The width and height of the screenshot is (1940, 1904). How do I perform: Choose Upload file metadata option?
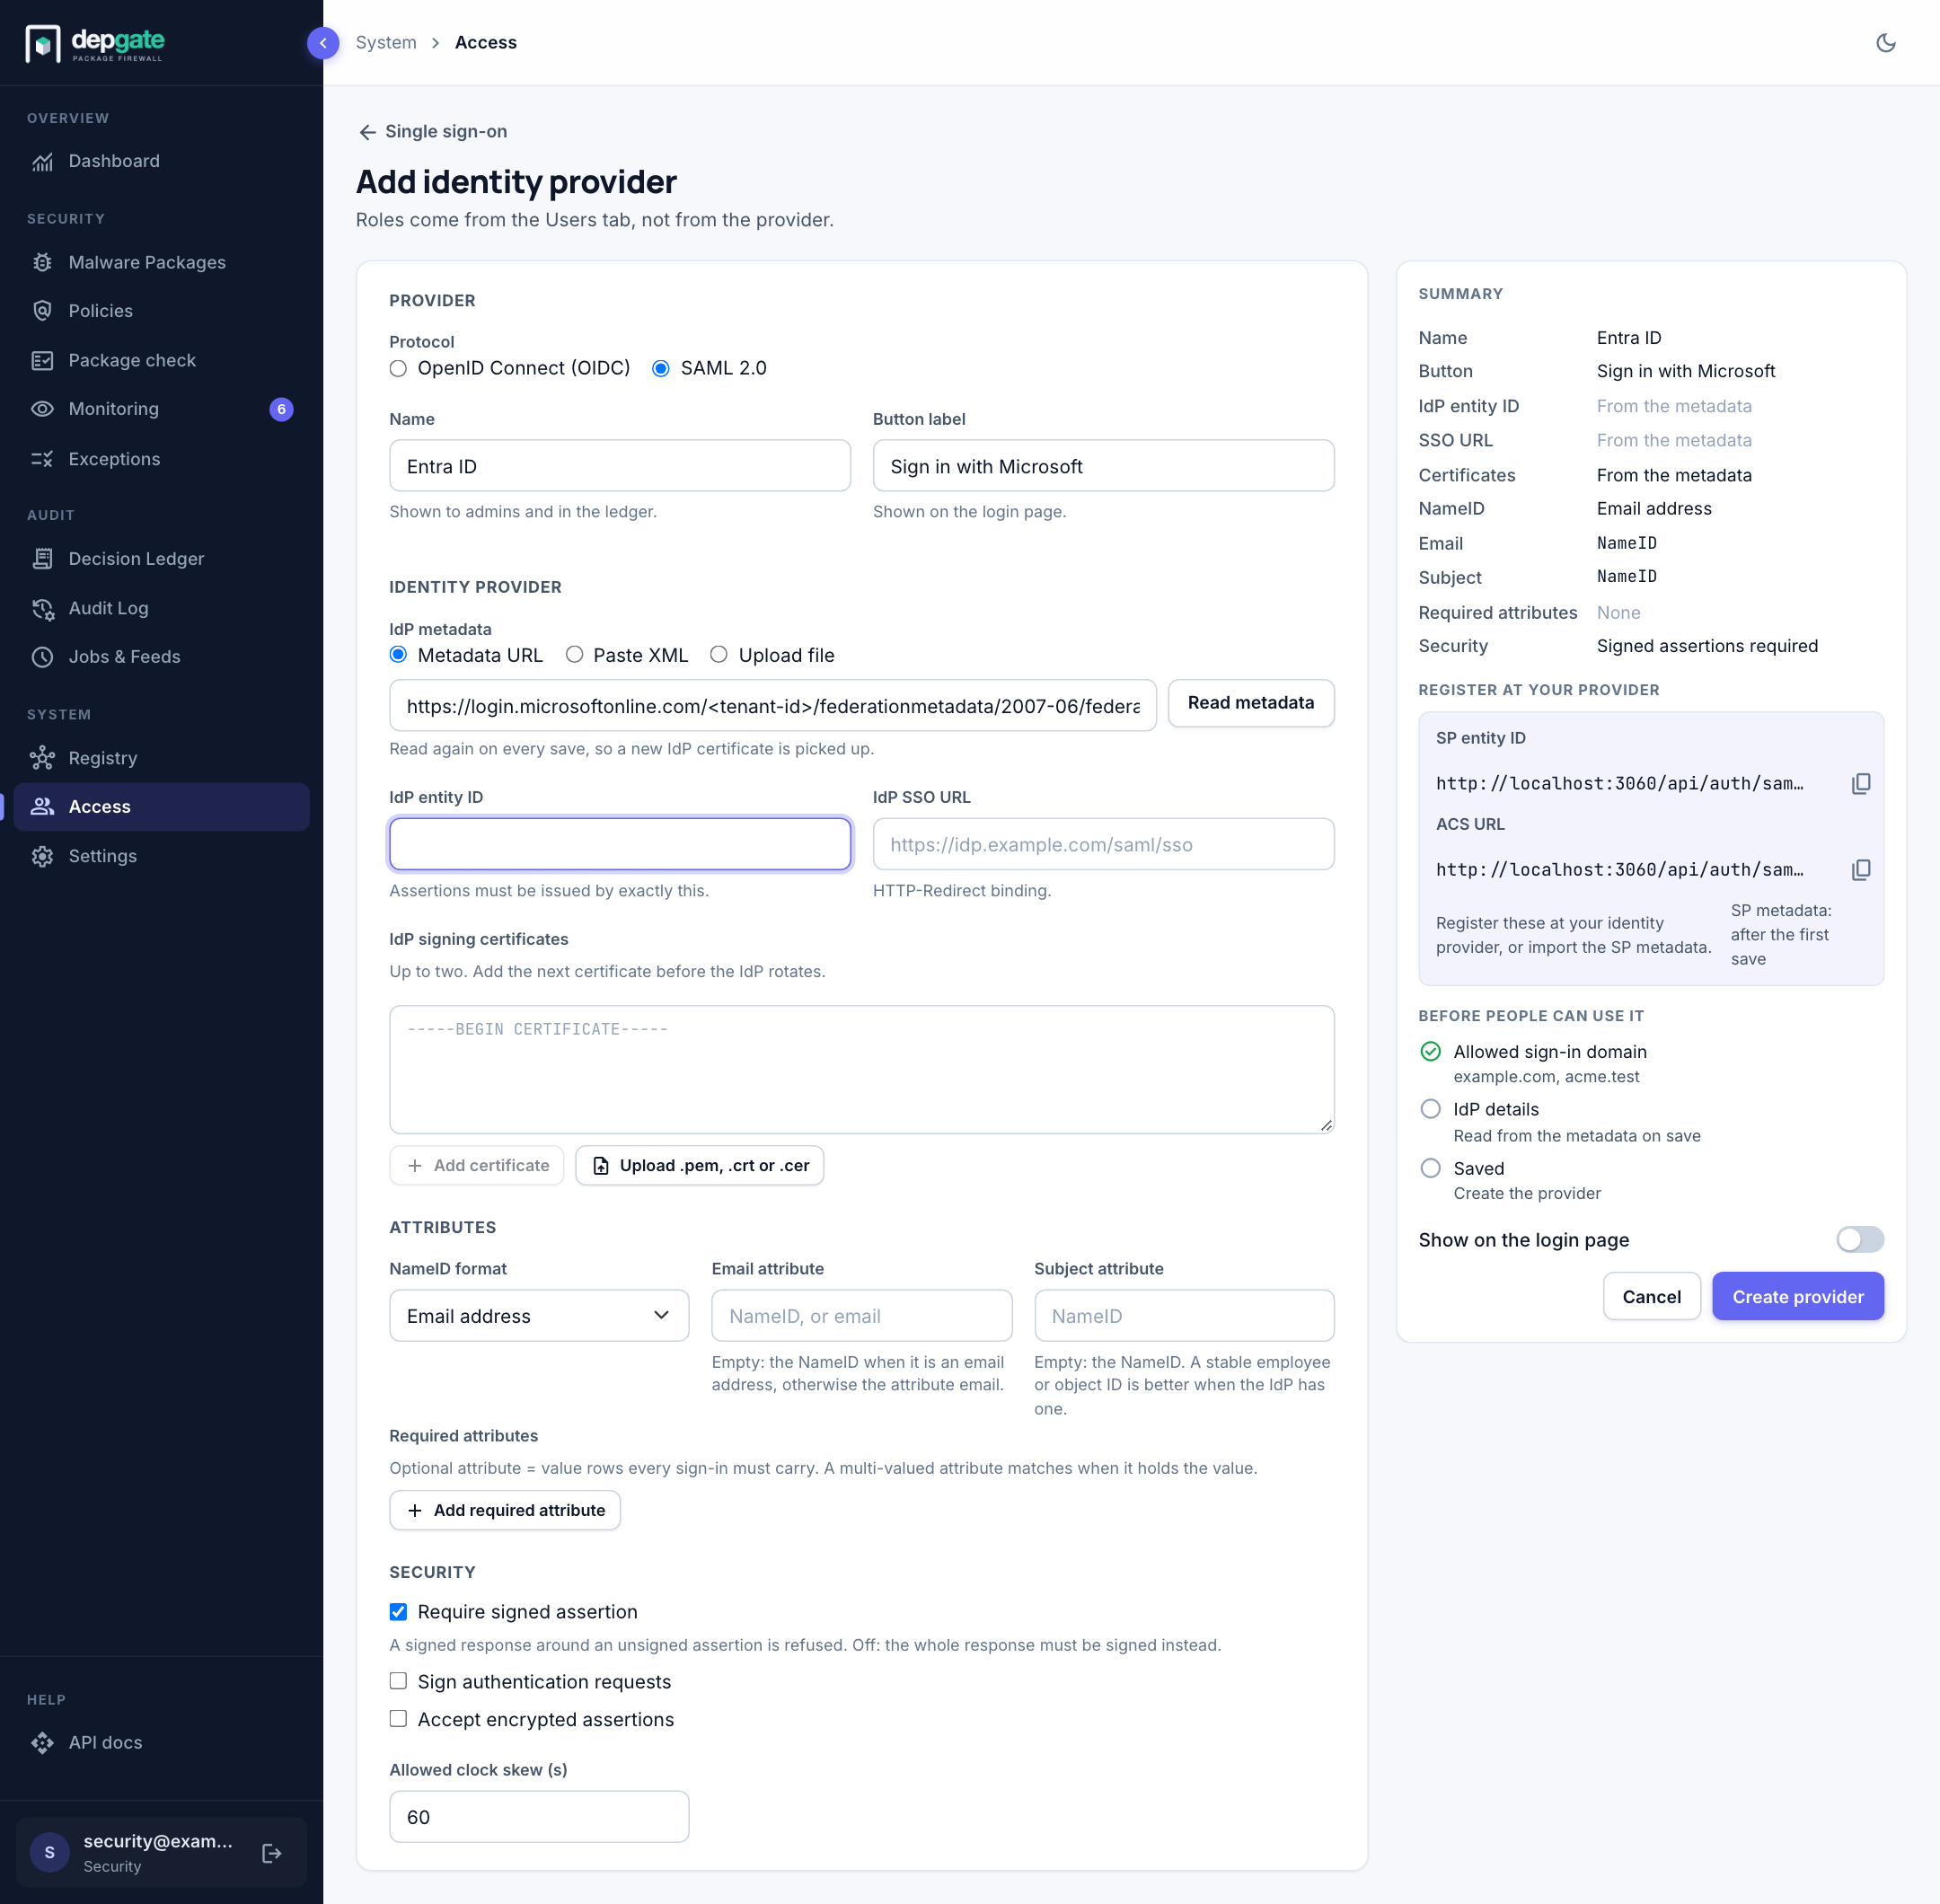[719, 655]
